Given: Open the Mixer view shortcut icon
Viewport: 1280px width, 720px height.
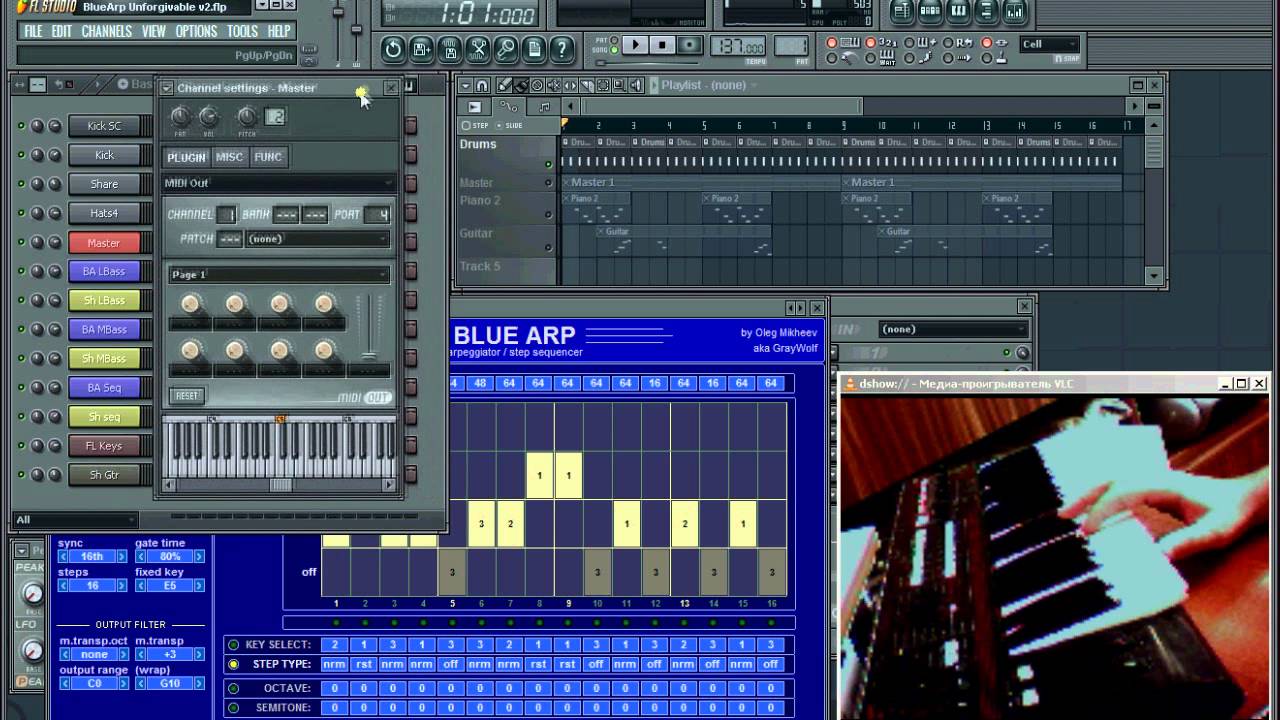Looking at the screenshot, I should [1014, 12].
